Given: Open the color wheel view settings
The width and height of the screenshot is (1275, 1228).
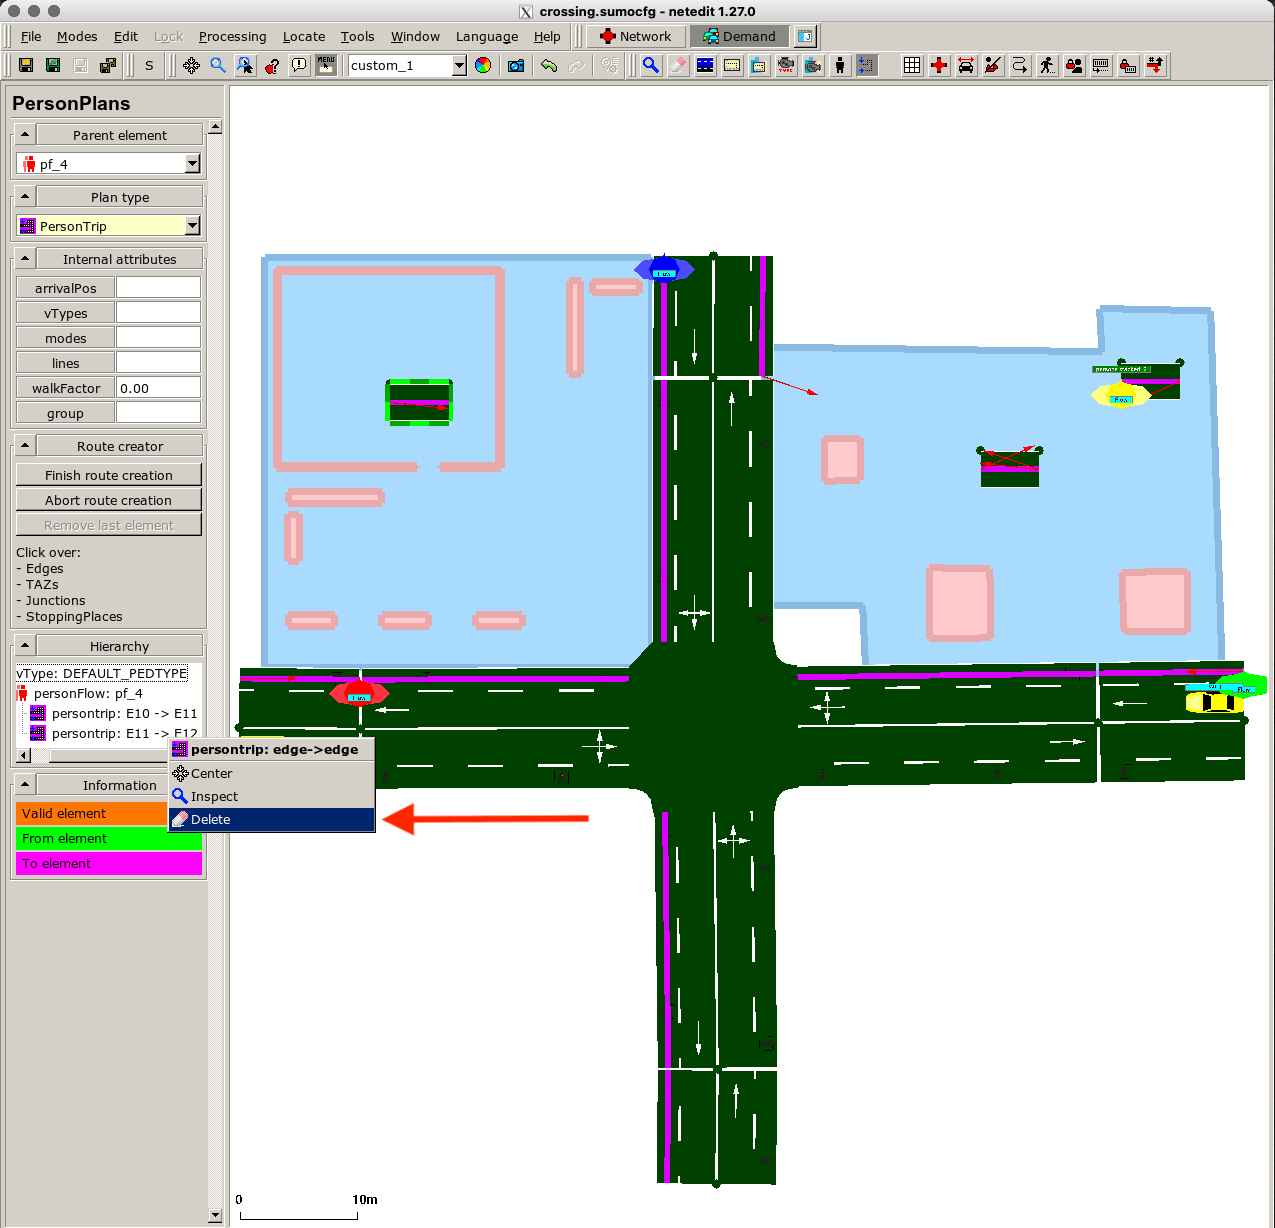Looking at the screenshot, I should [483, 65].
